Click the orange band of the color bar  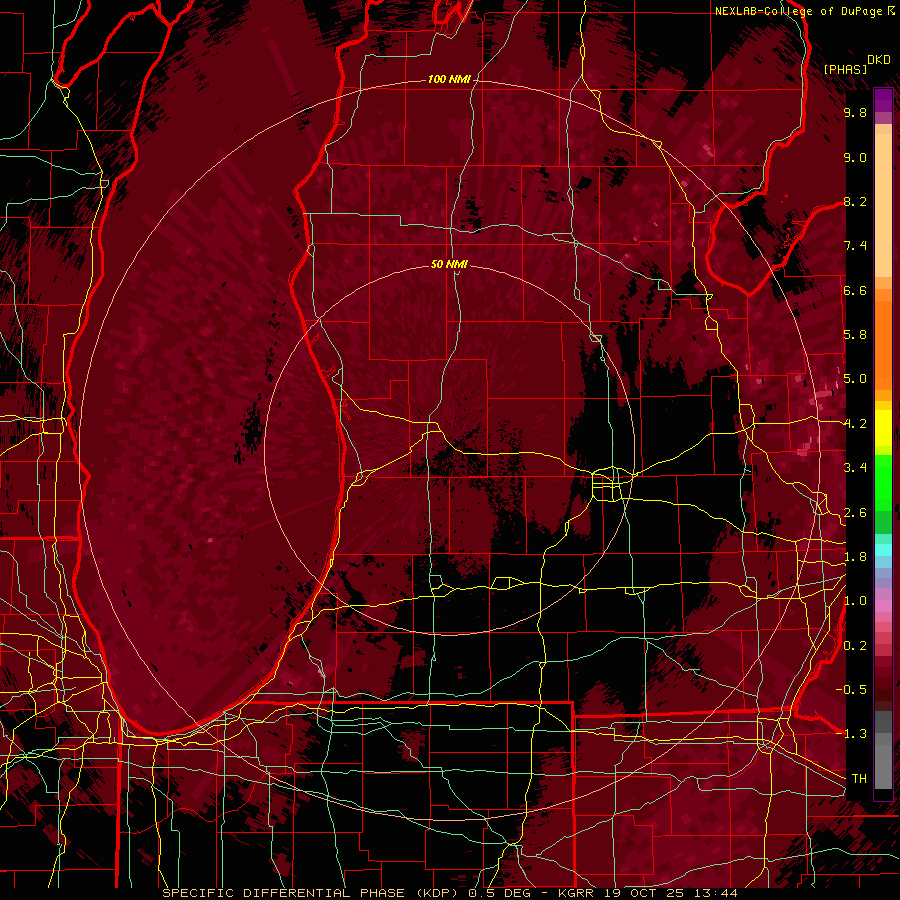pos(883,339)
